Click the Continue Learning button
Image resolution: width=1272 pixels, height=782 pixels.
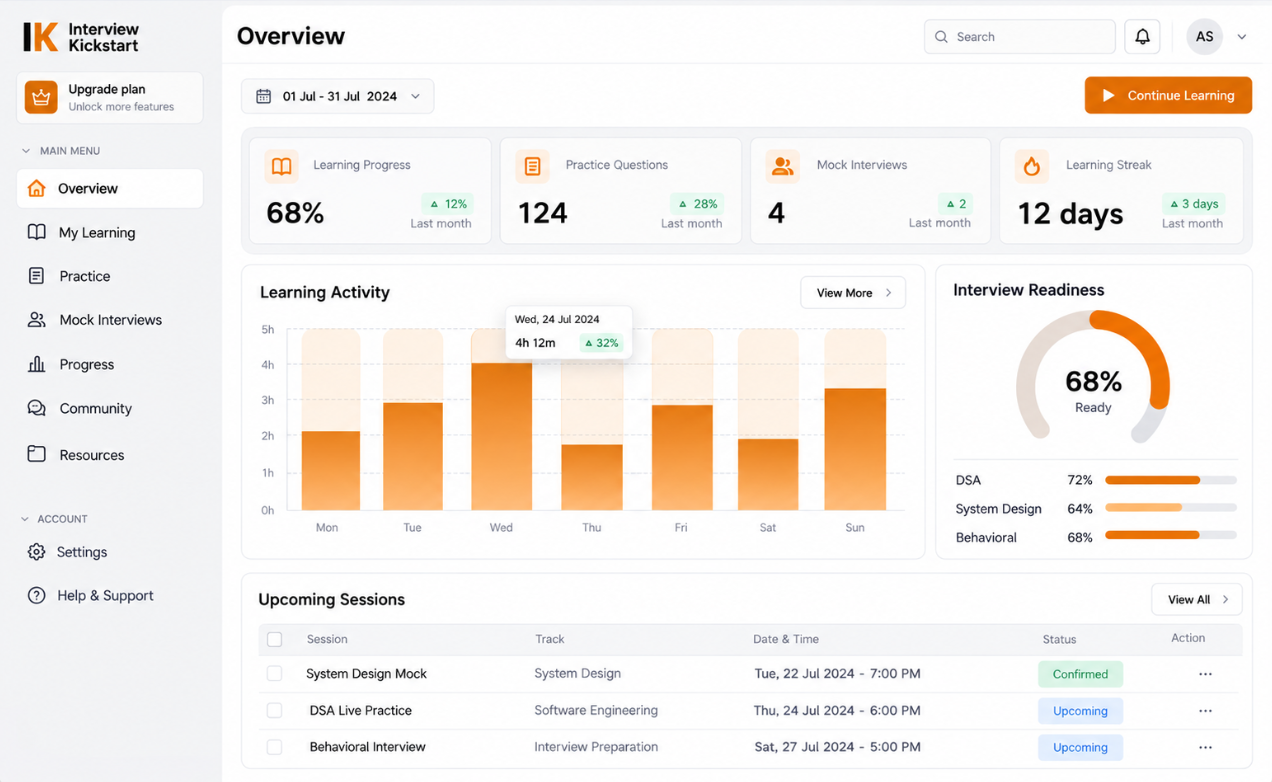point(1168,96)
